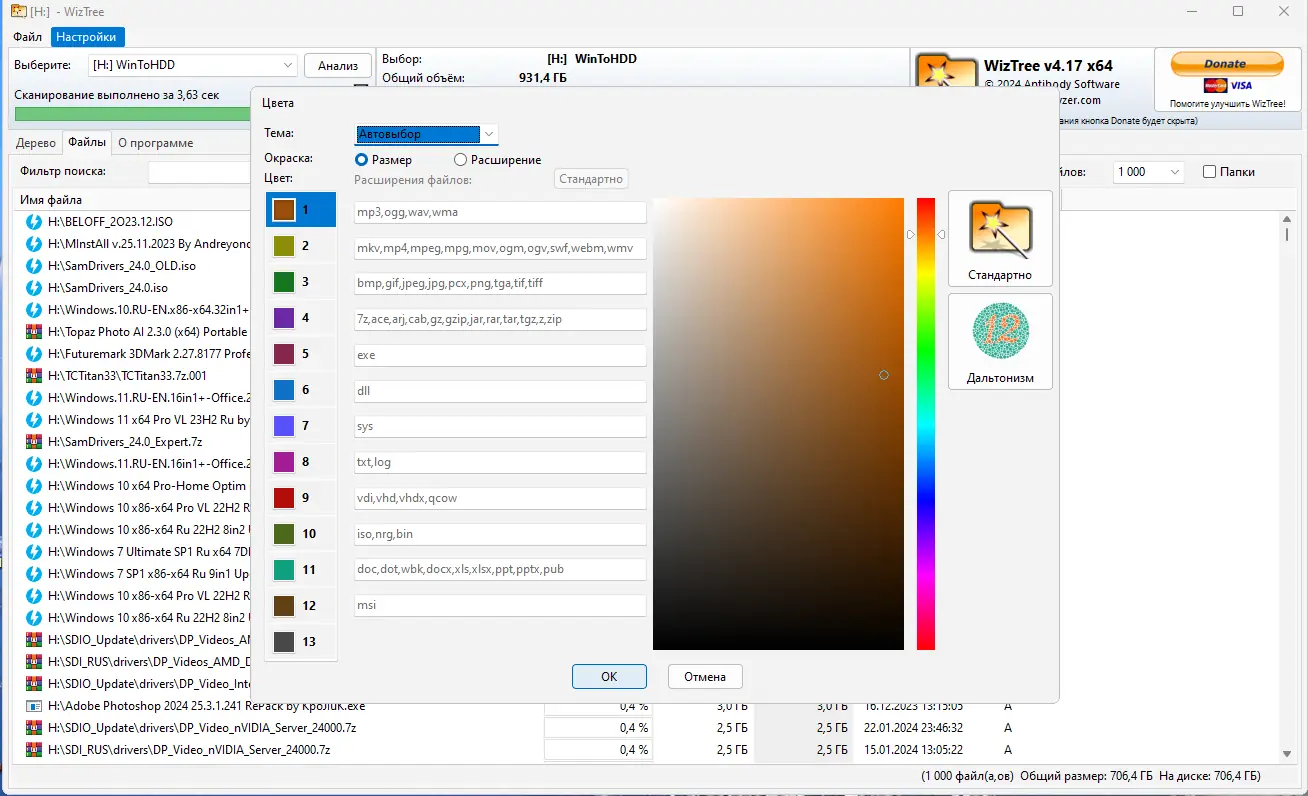
Task: Click the WizTree icon in the title bar
Action: [18, 11]
